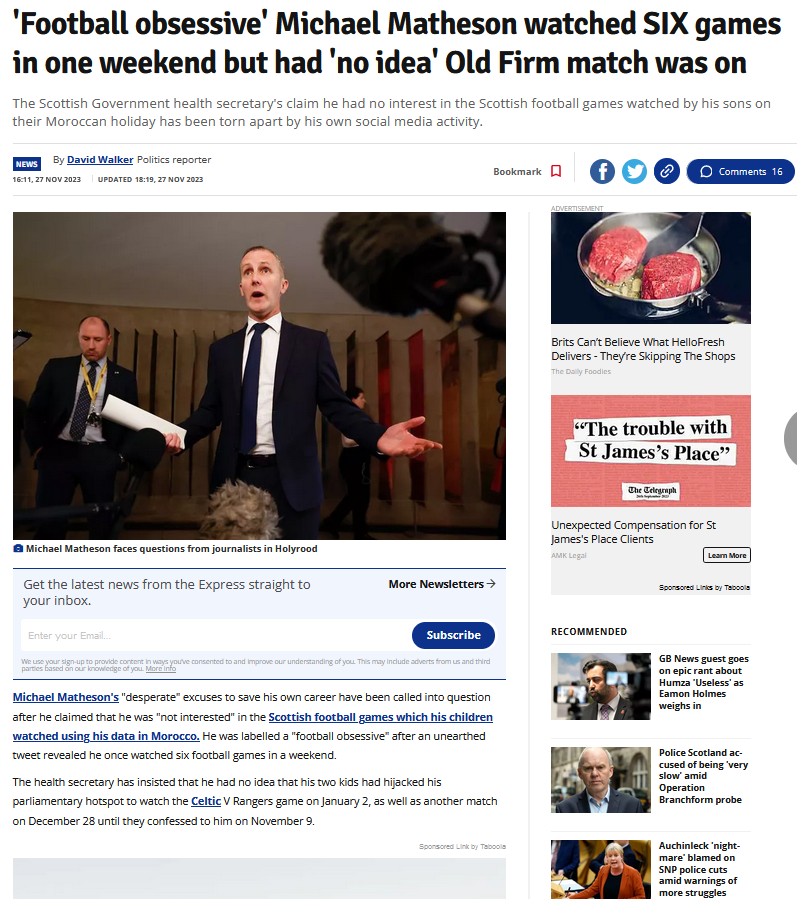Open Police Scotland Branchform probe story
Image resolution: width=797 pixels, height=899 pixels.
pyautogui.click(x=704, y=776)
